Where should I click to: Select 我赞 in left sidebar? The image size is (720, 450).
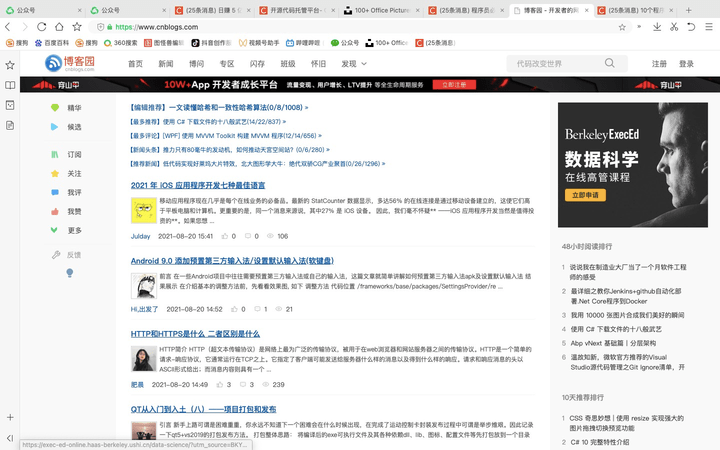pos(67,211)
